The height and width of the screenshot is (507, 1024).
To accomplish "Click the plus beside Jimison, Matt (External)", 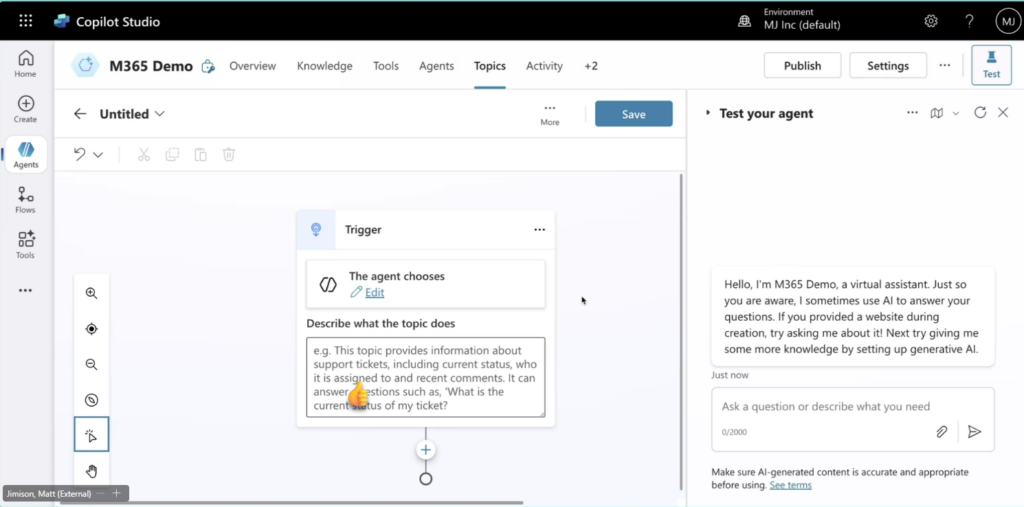I will coord(116,493).
